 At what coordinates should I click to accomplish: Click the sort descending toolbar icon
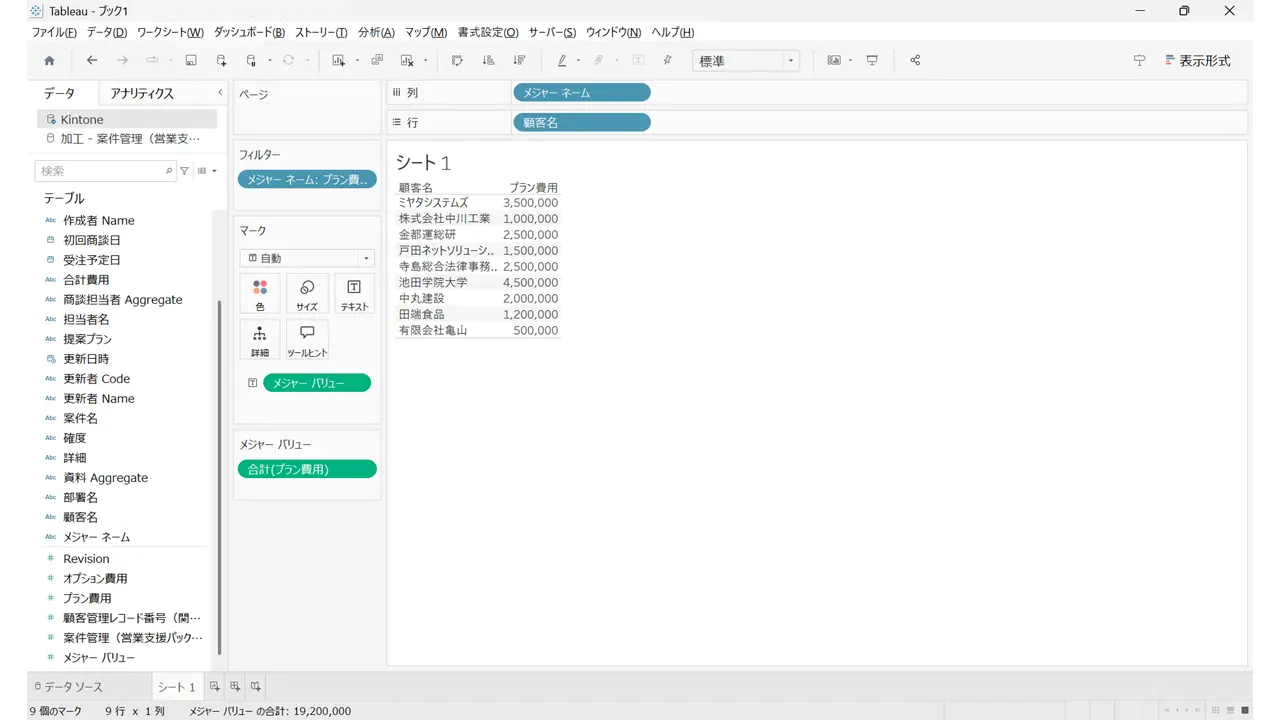519,61
